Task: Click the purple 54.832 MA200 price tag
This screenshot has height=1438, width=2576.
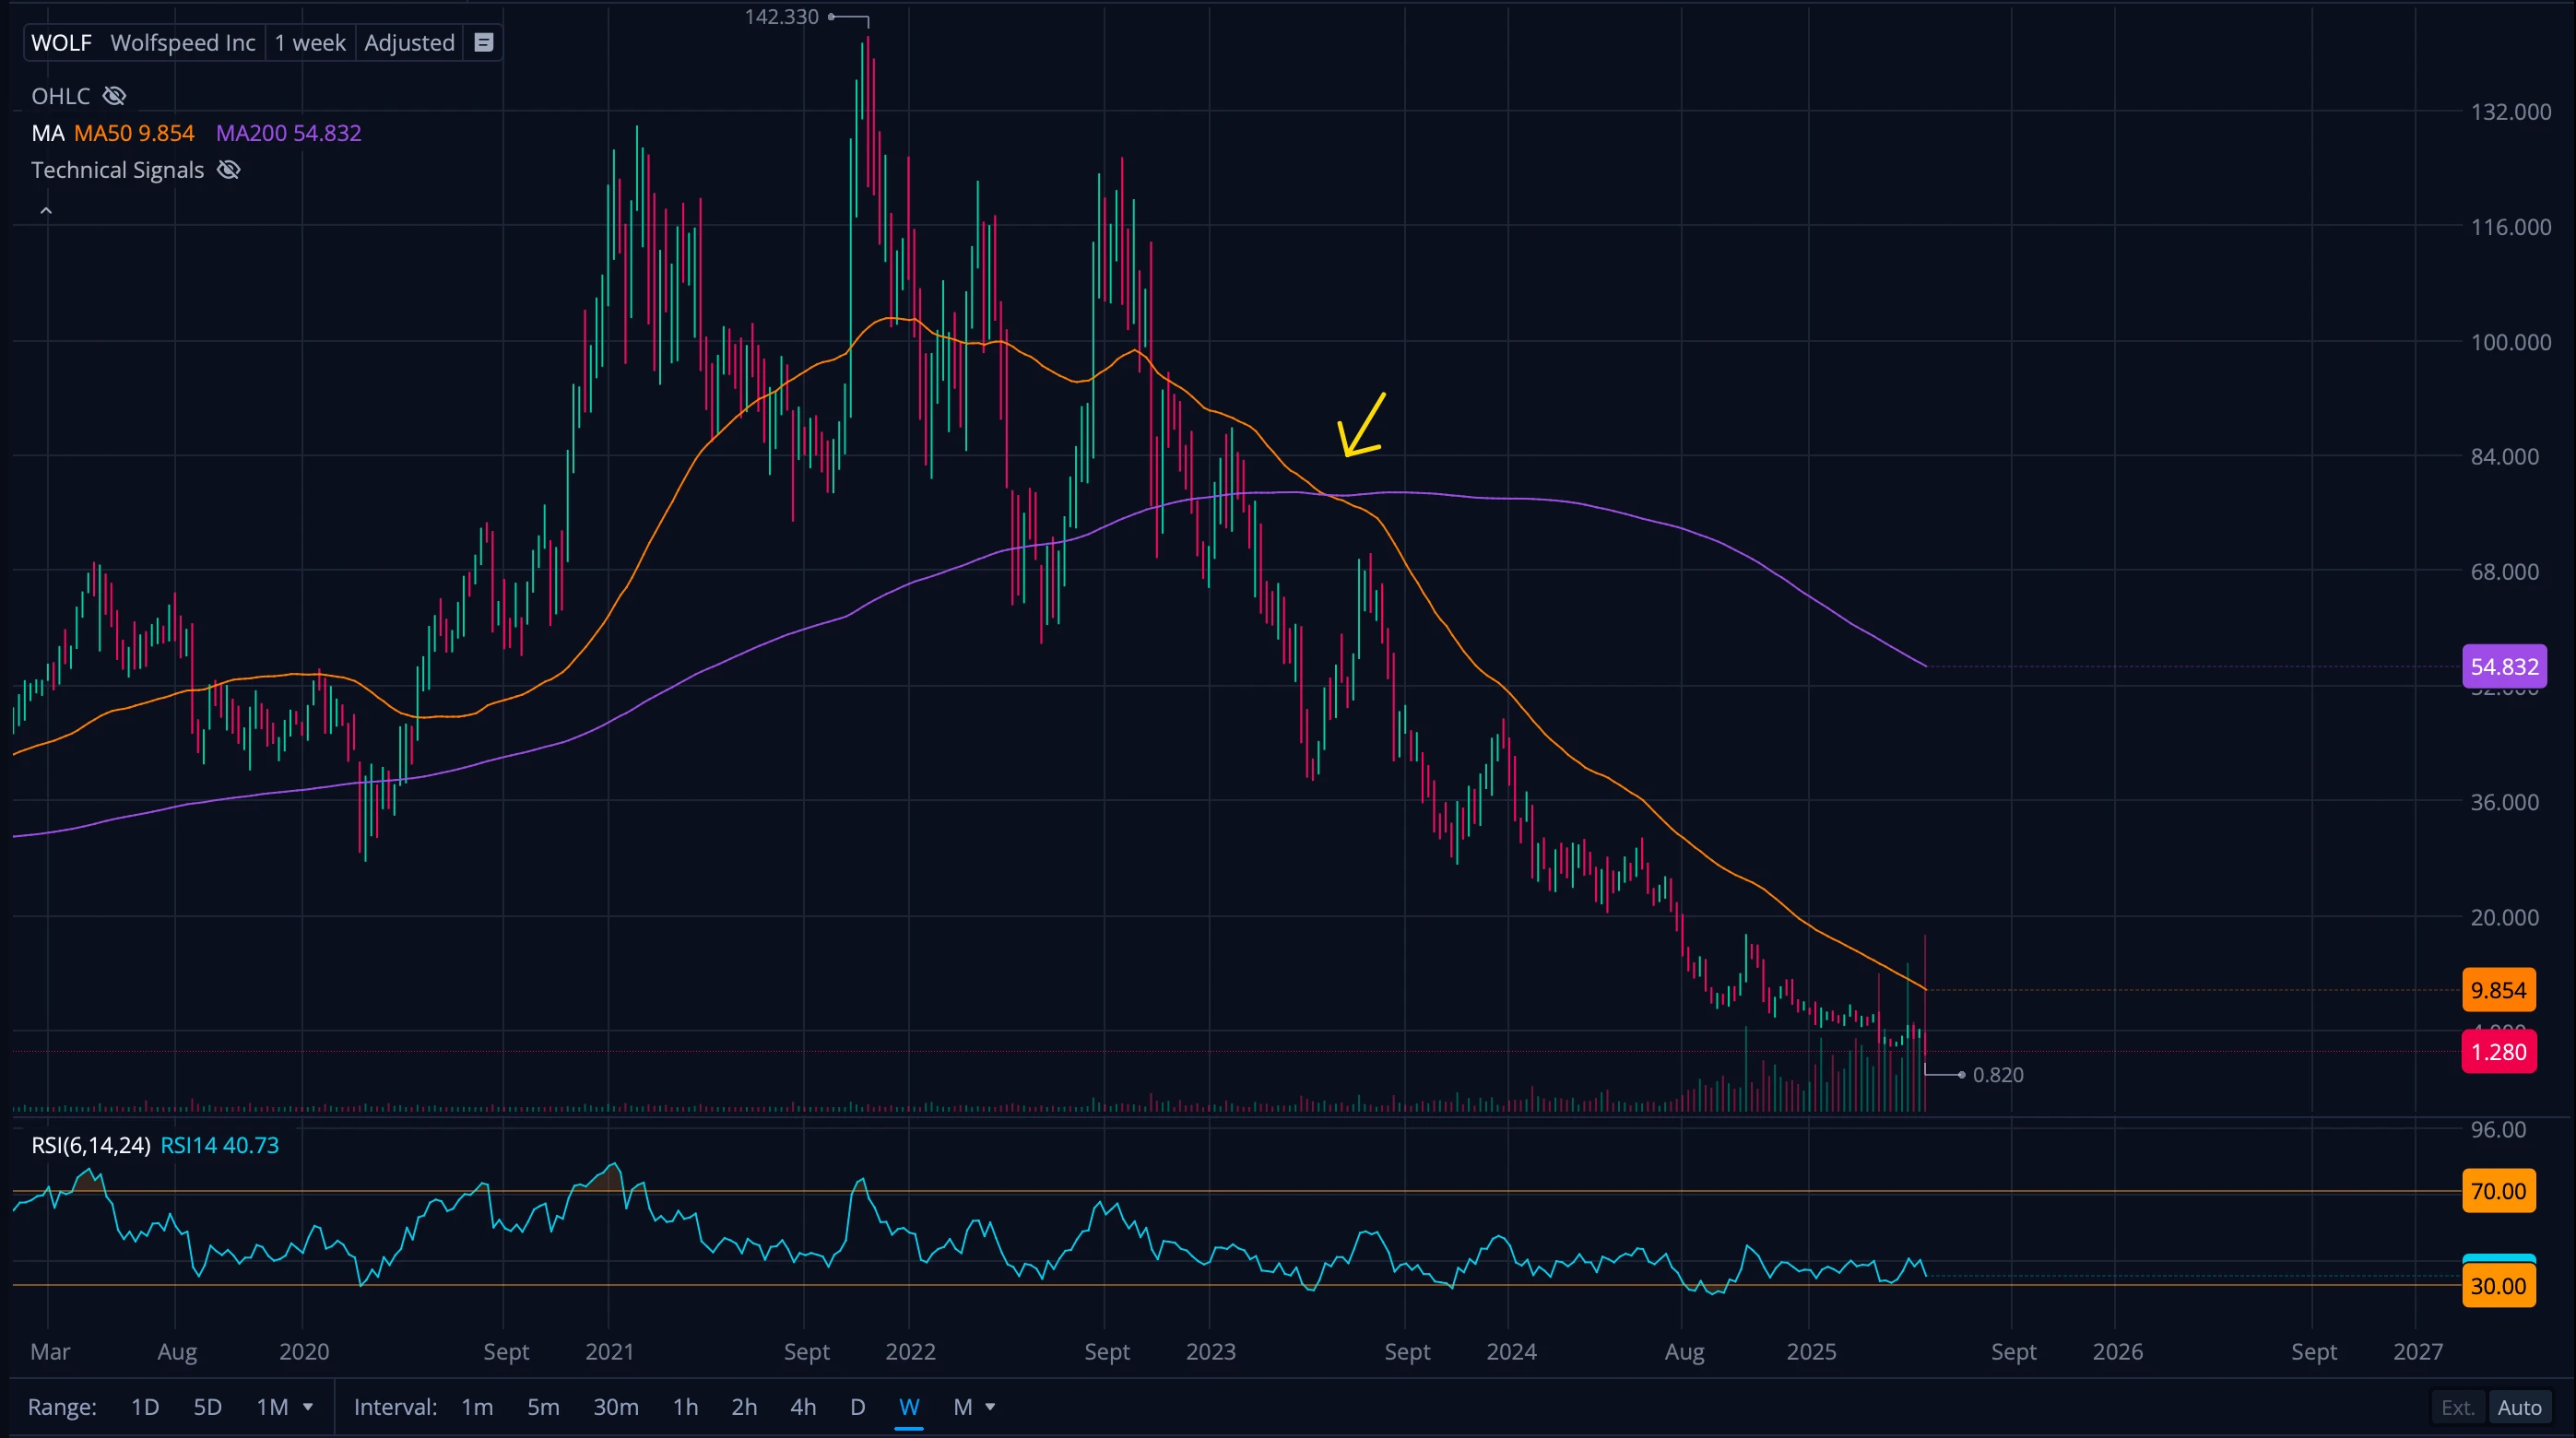Action: tap(2504, 666)
